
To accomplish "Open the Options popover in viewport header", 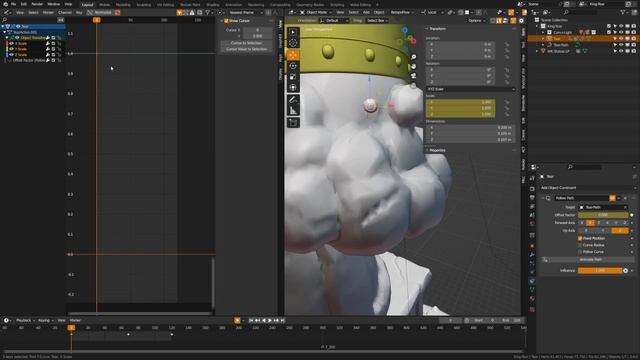I will point(476,20).
